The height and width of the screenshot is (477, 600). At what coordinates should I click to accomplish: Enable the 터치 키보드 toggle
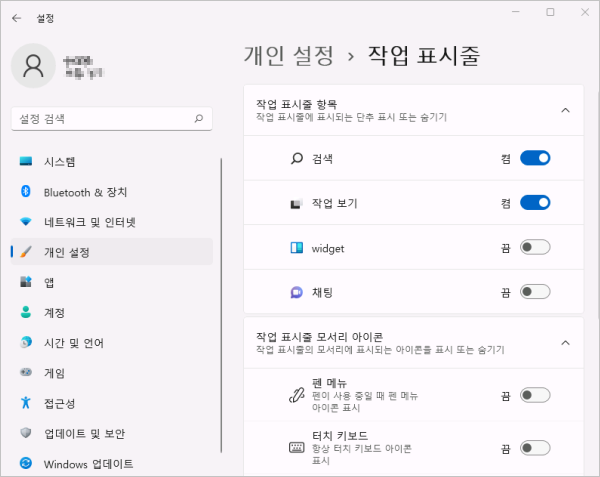coord(535,448)
